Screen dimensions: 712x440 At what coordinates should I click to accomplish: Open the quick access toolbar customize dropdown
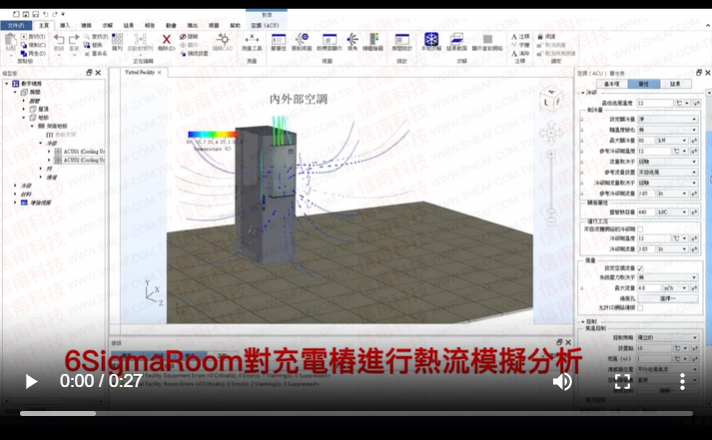point(63,15)
